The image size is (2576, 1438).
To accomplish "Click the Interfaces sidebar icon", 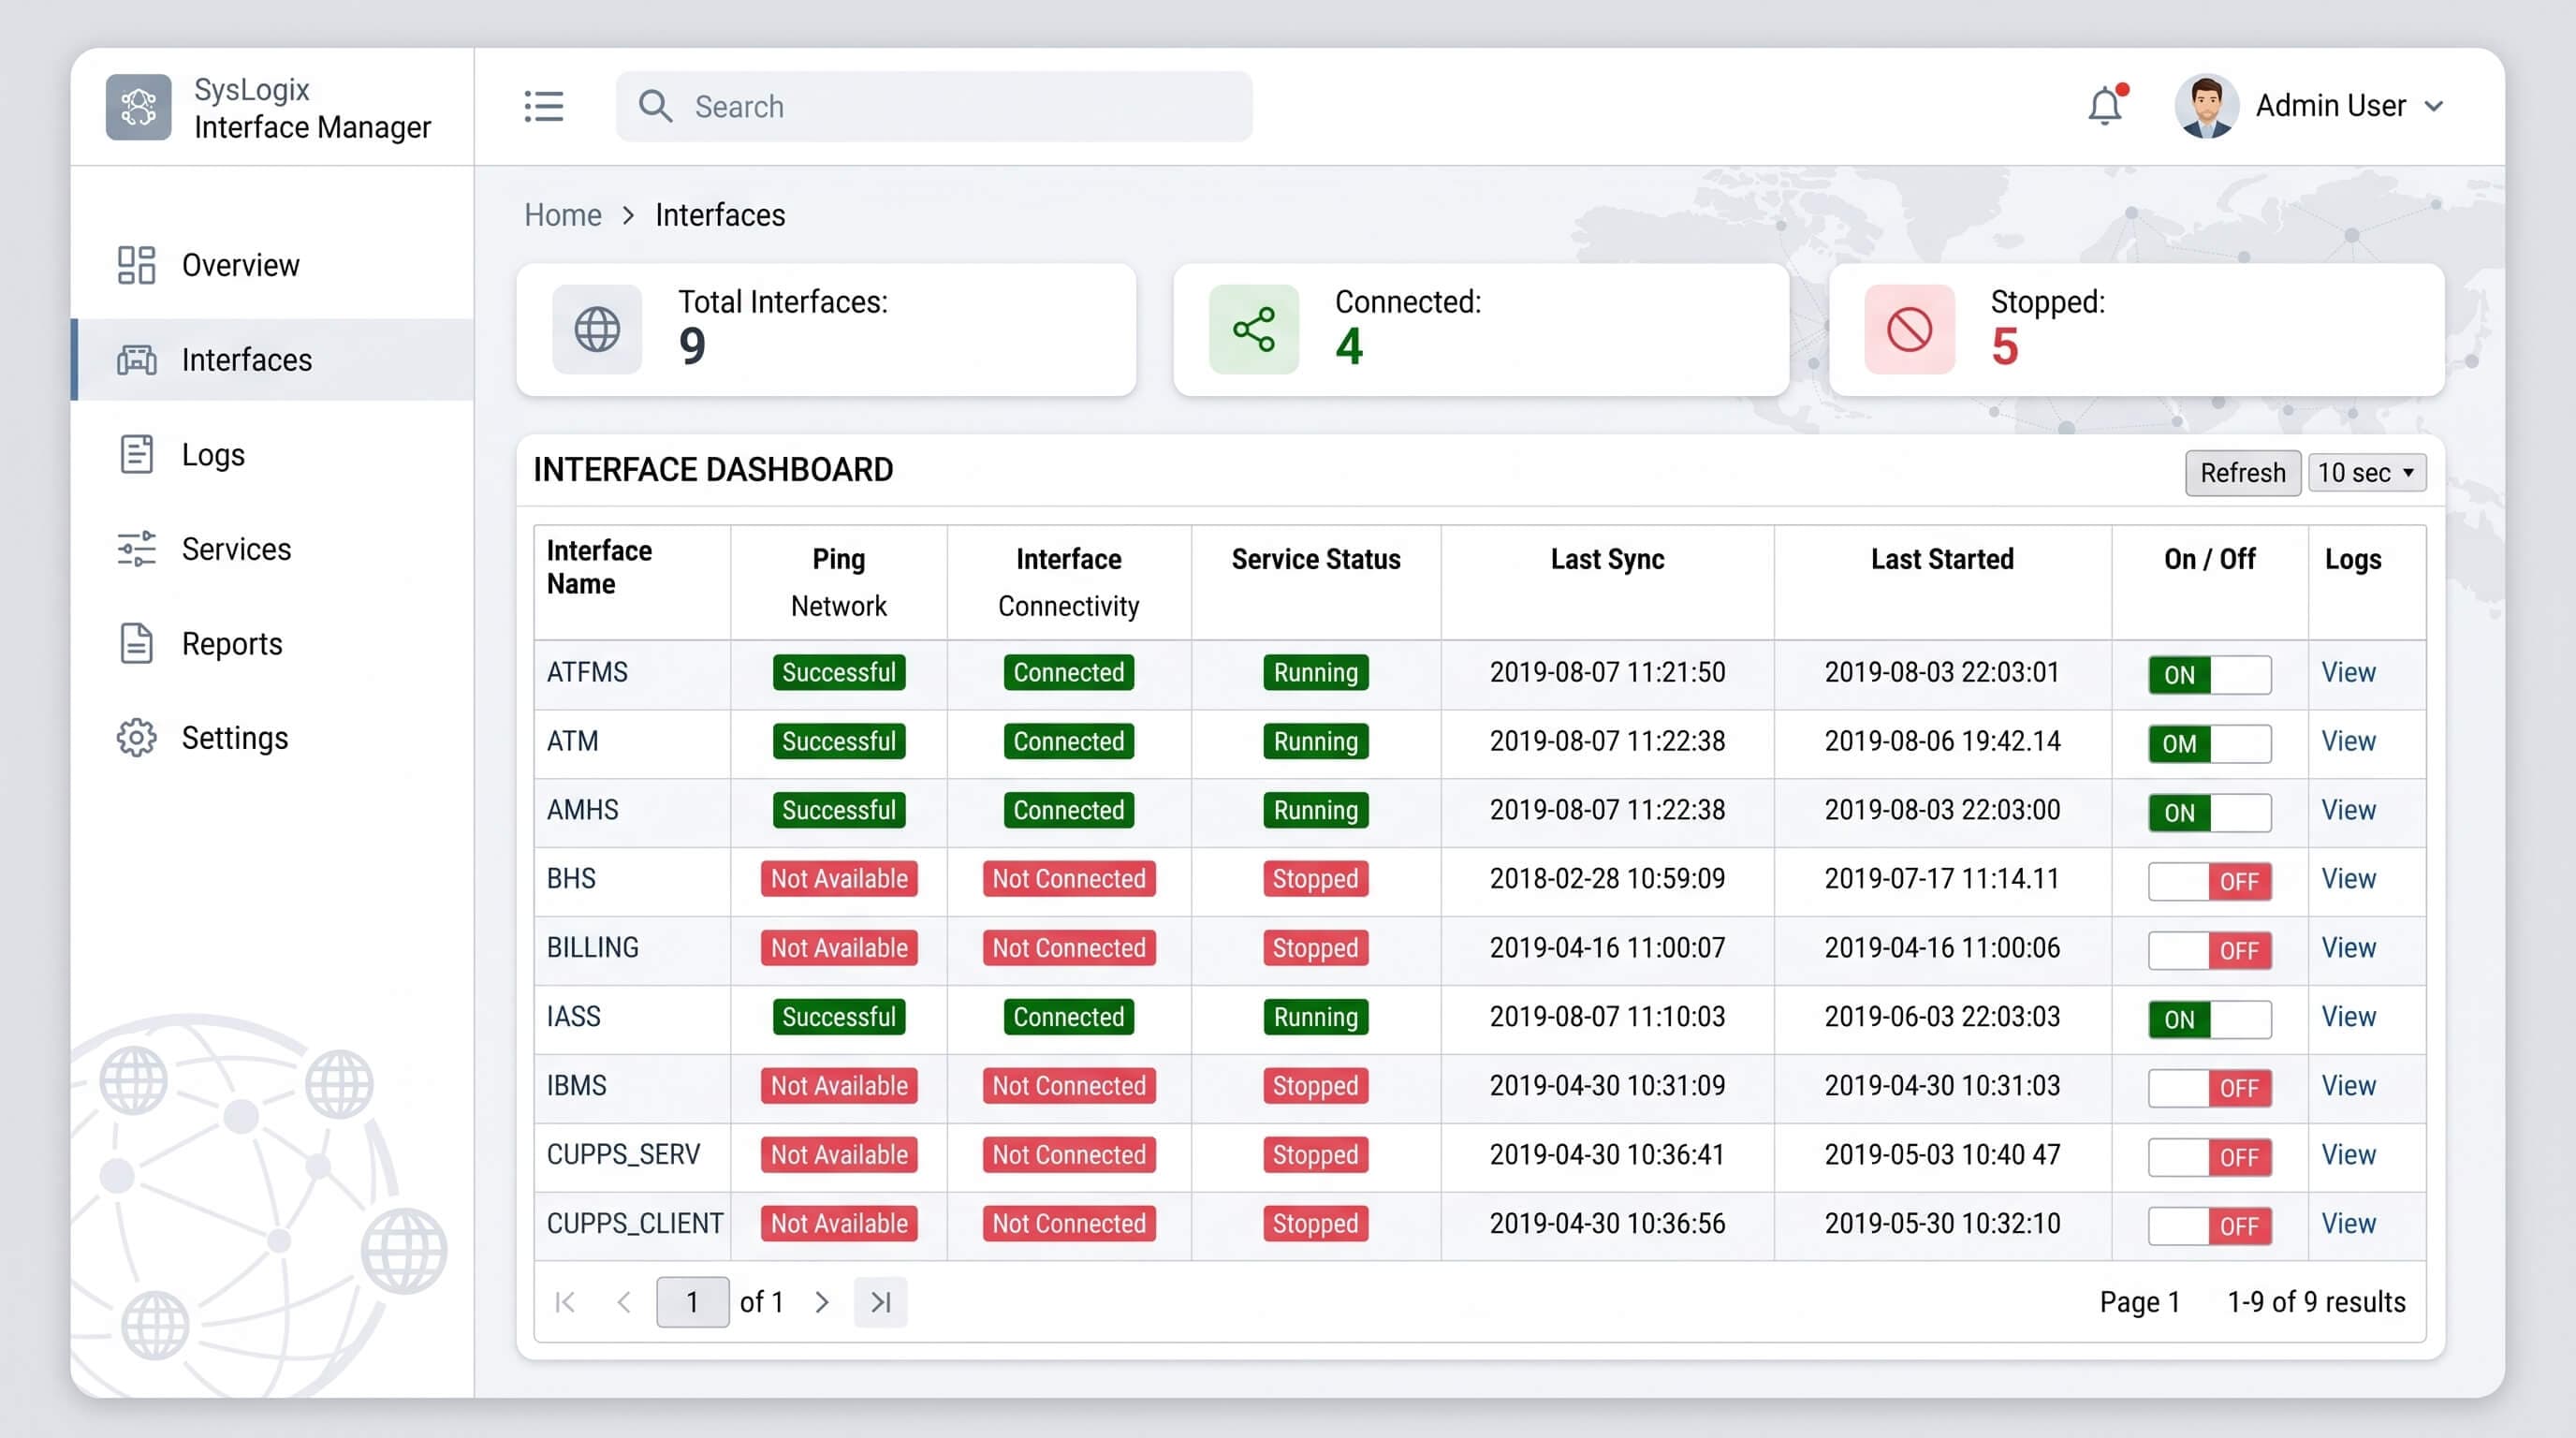I will point(136,360).
